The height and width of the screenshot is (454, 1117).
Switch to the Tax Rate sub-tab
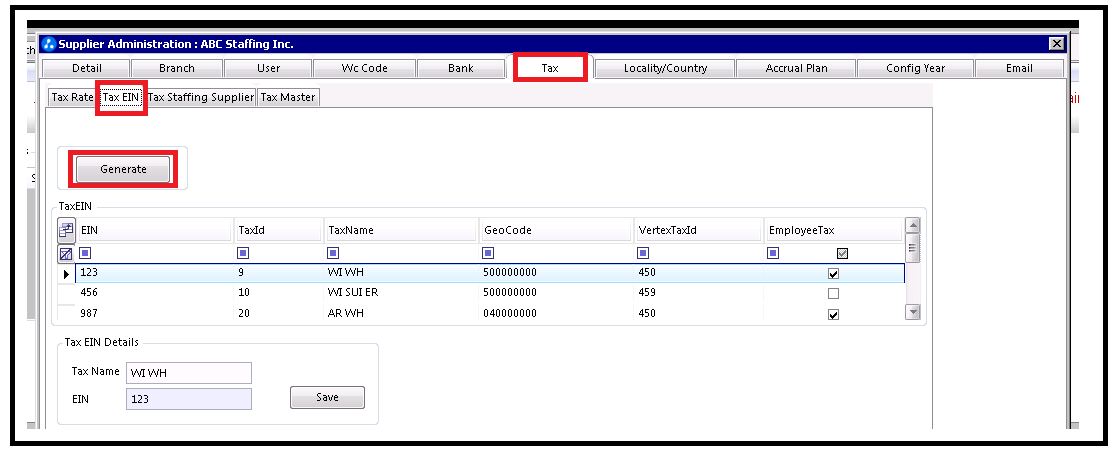click(x=72, y=98)
